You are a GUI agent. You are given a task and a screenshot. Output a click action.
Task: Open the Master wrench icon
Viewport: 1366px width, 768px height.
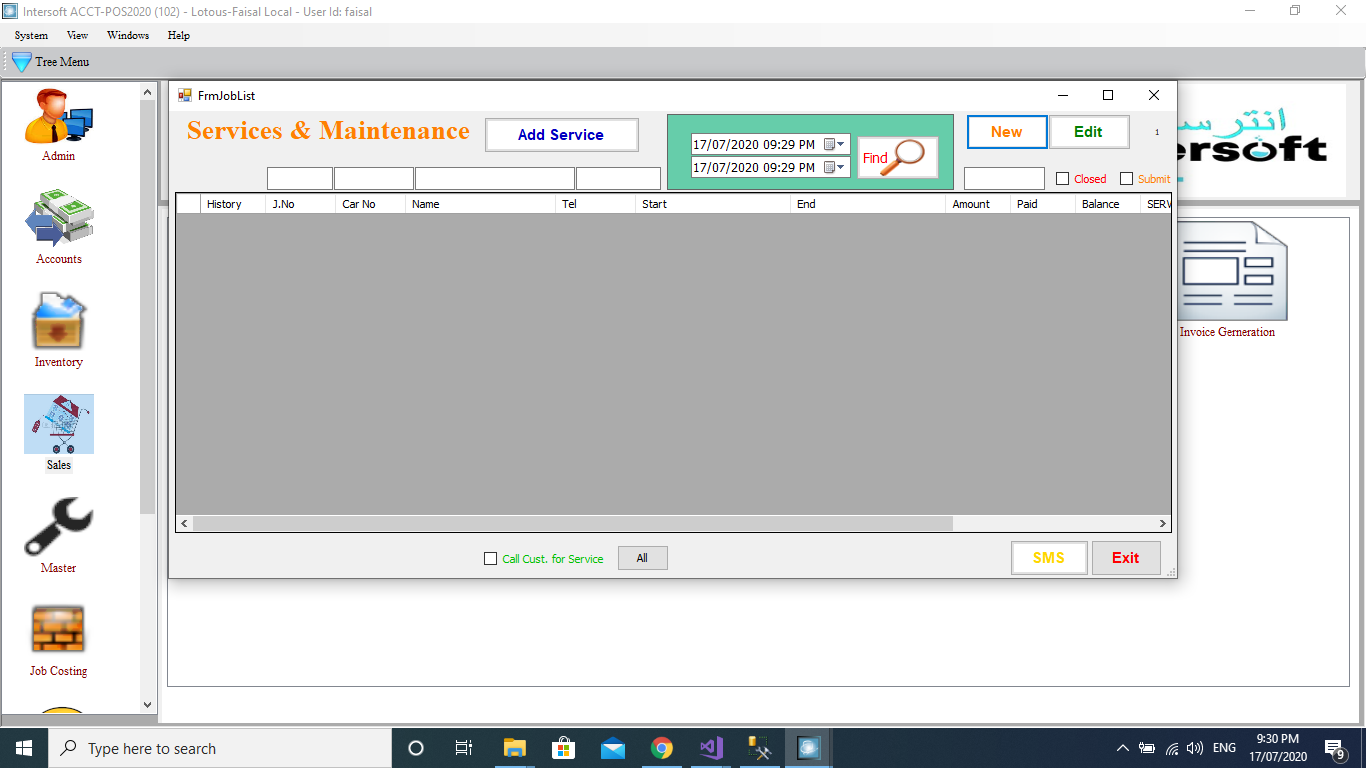58,528
